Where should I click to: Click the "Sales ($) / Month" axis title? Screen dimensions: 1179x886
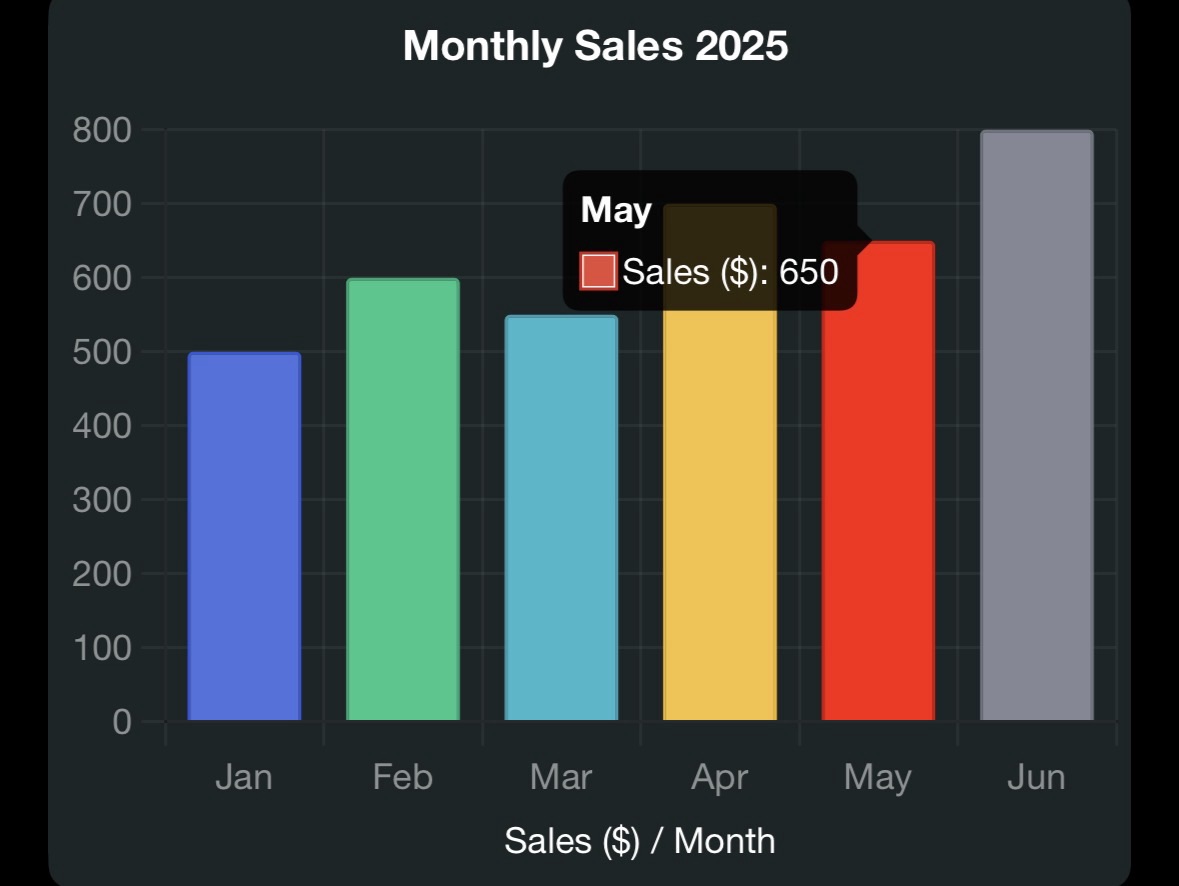[x=639, y=840]
